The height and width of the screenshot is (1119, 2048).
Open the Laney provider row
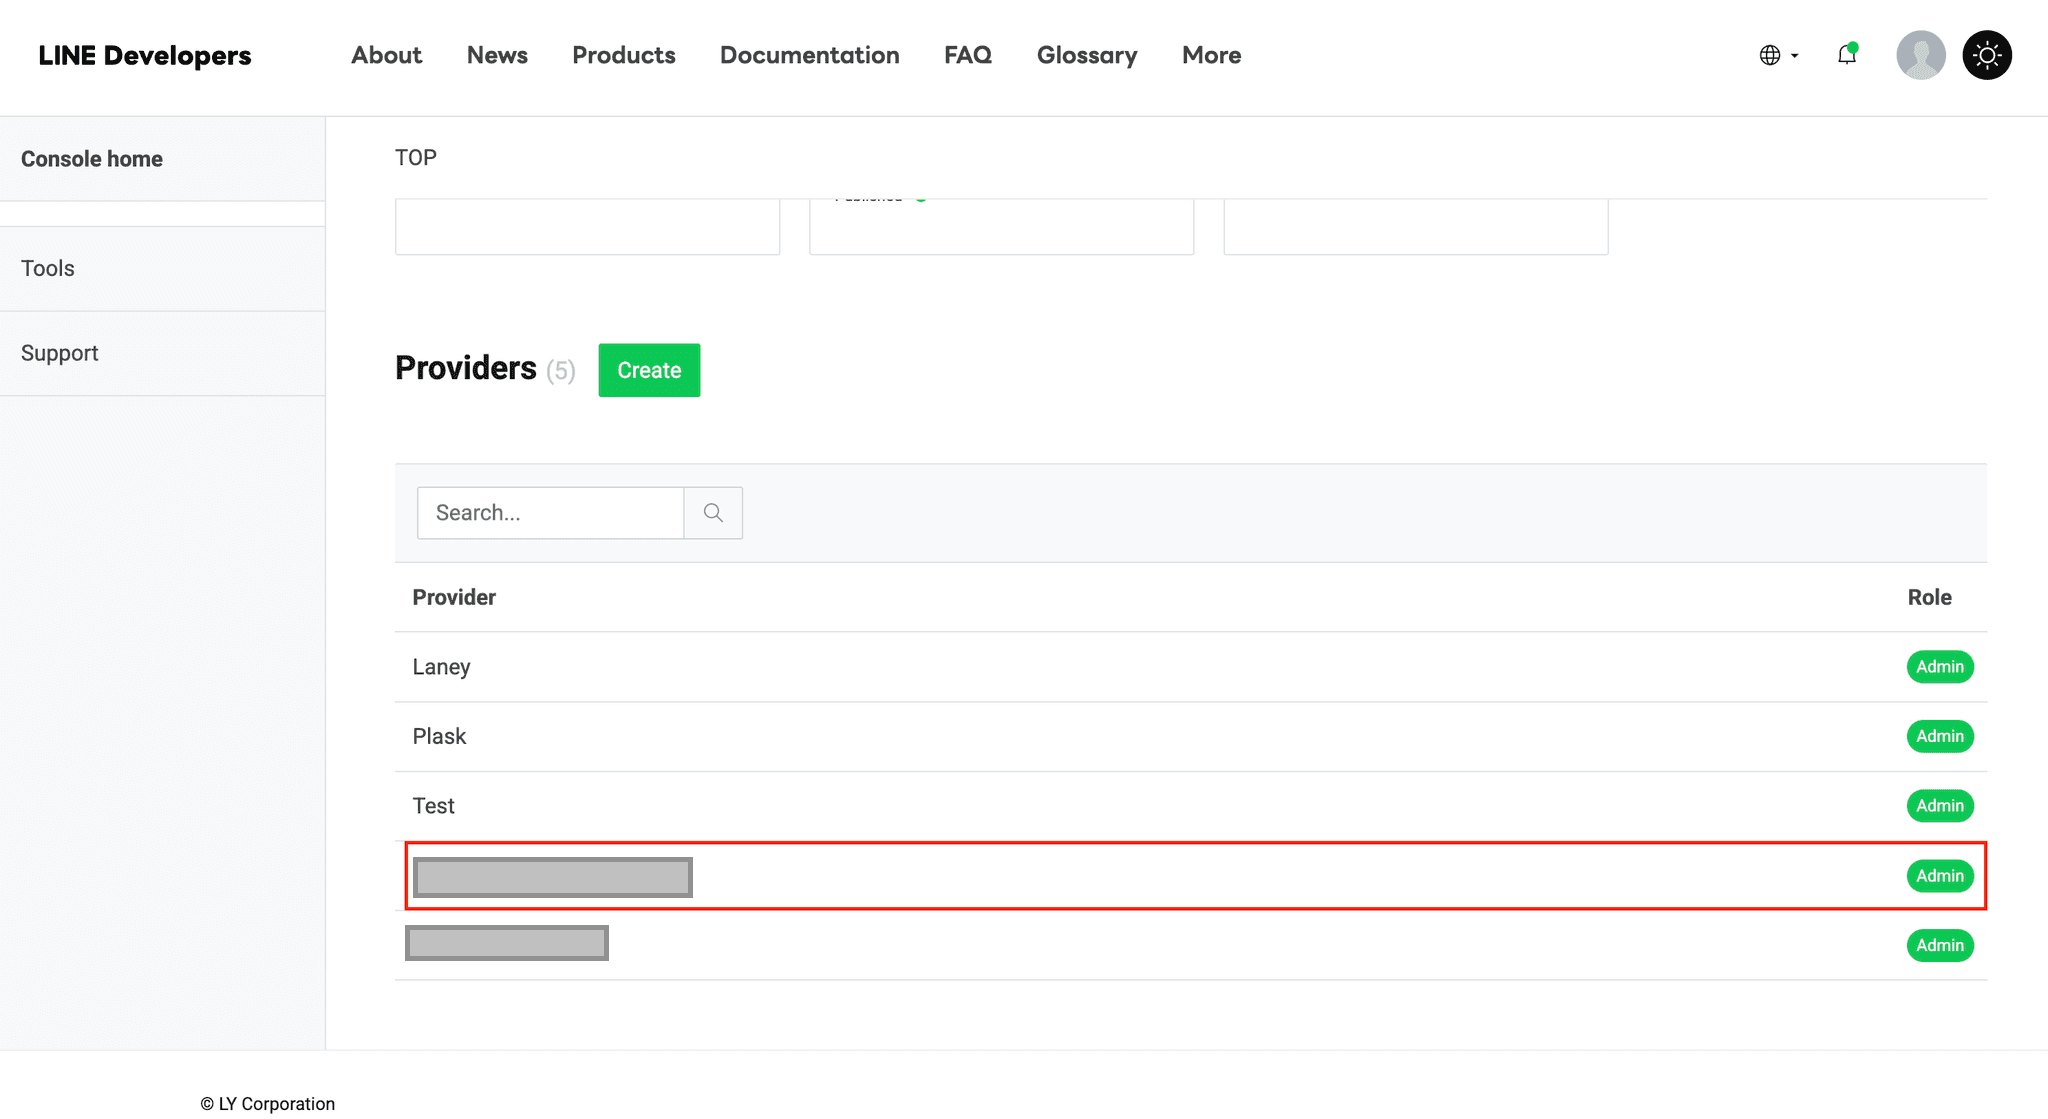coord(1190,667)
